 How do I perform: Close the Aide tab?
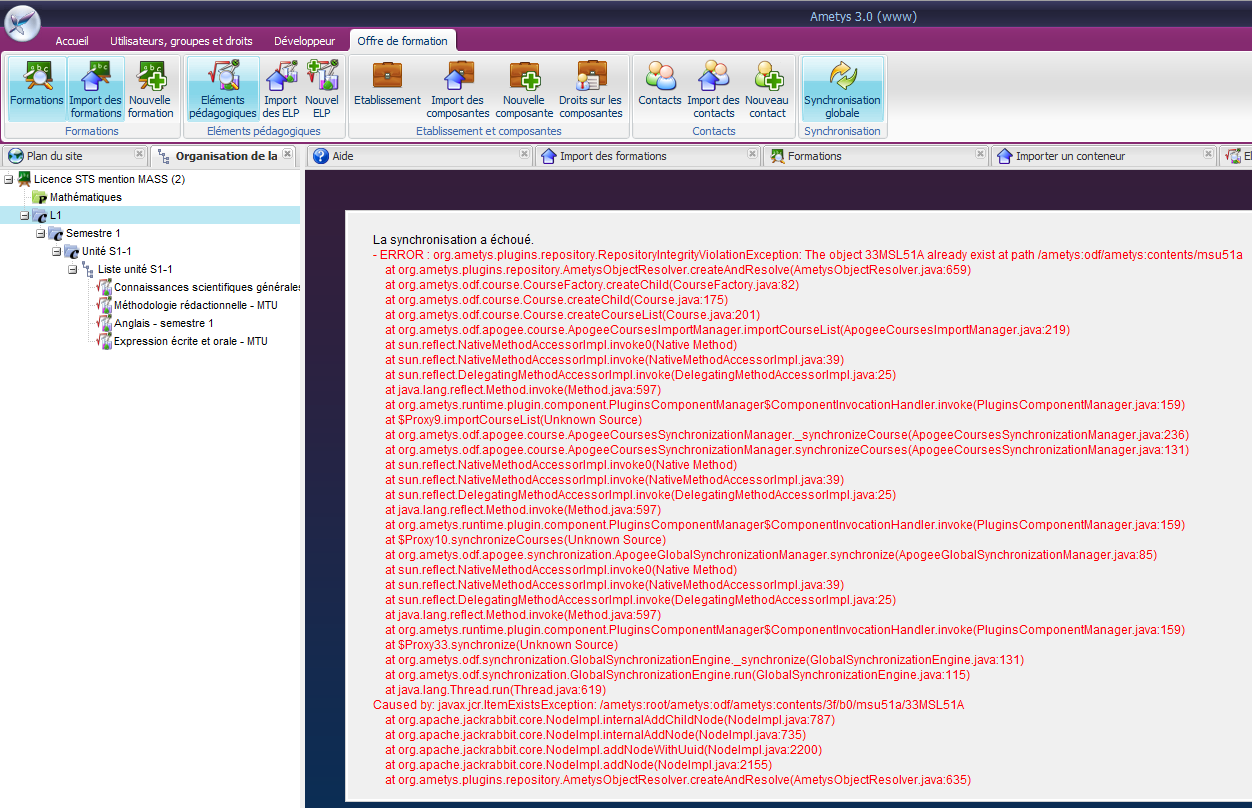click(525, 154)
